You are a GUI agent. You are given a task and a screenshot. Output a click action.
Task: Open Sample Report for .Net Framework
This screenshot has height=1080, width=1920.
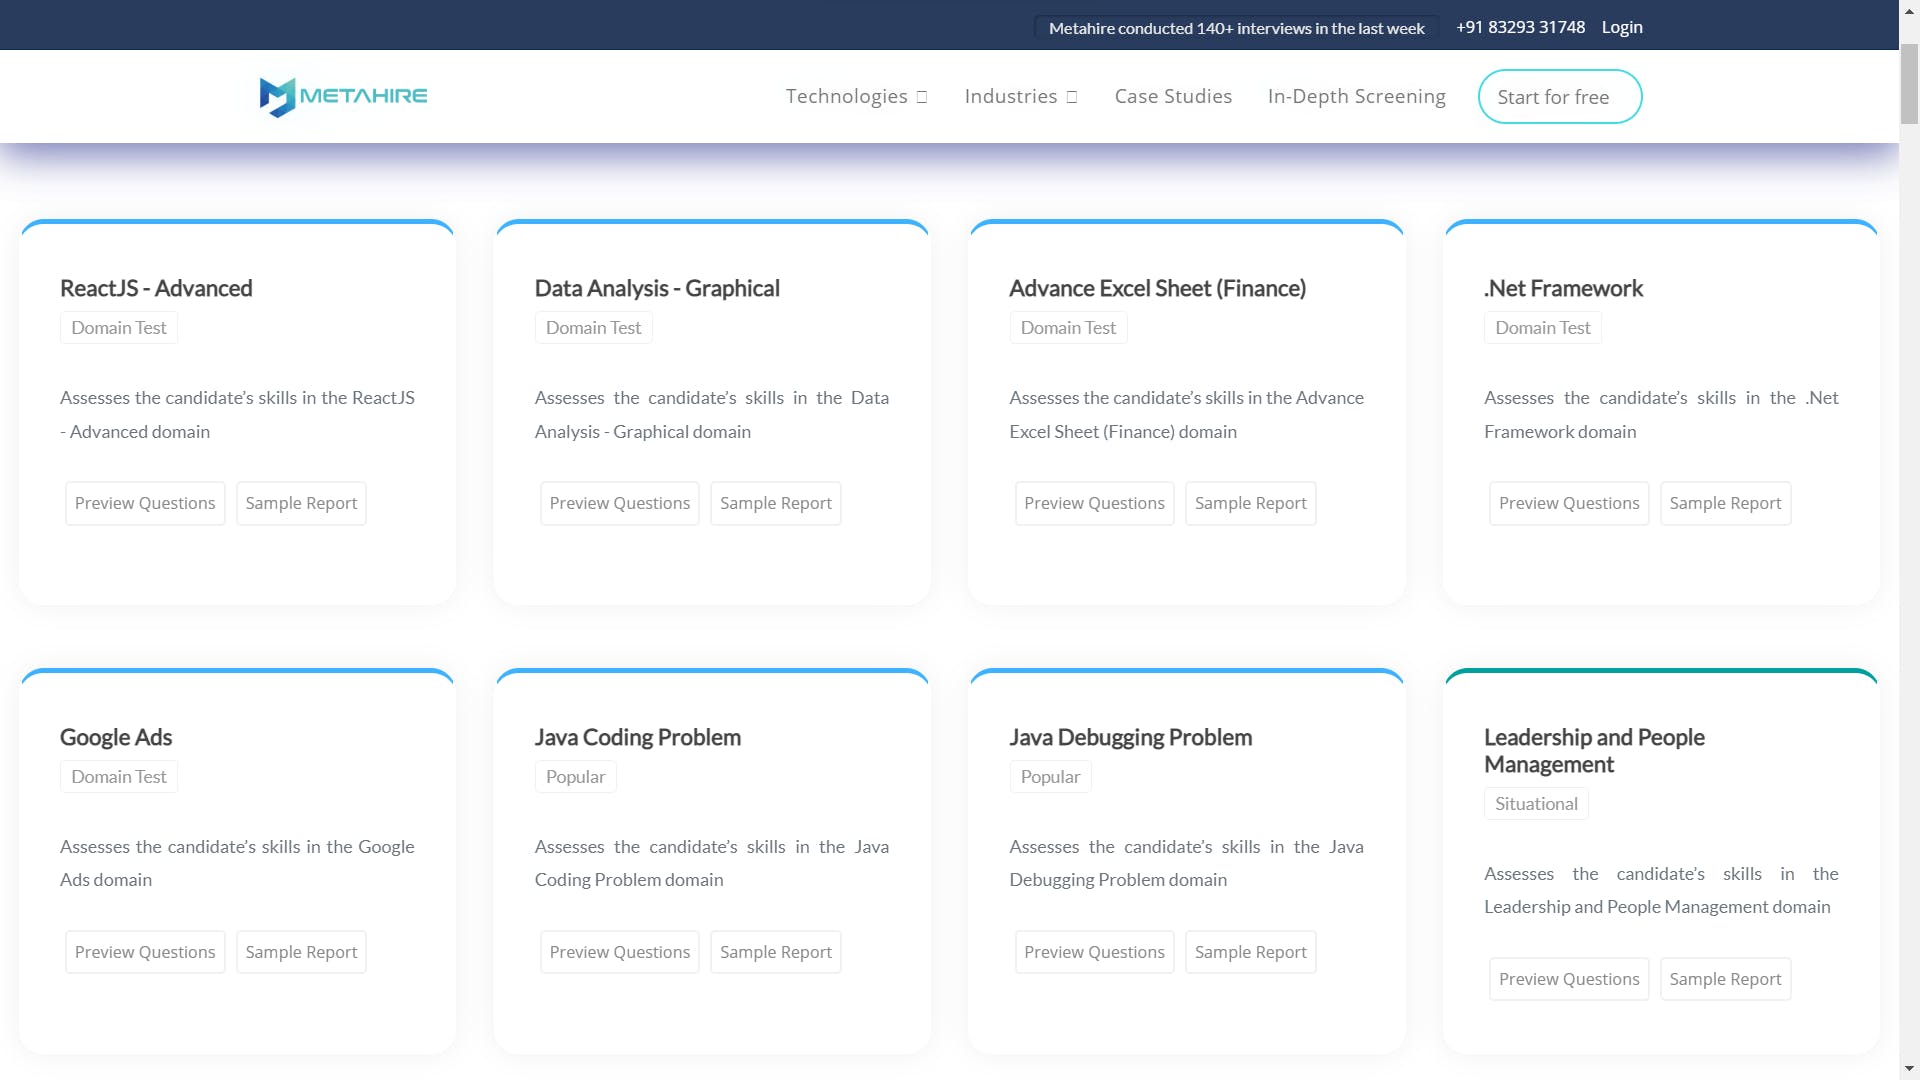[1725, 504]
